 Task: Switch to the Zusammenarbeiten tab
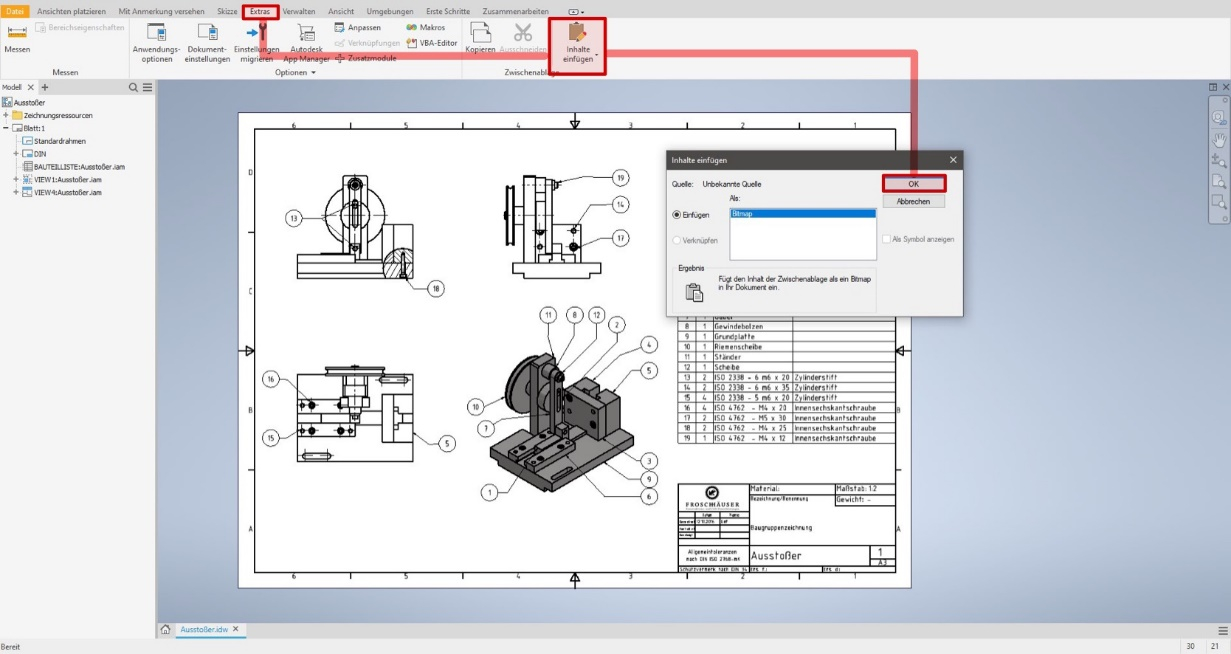[518, 11]
